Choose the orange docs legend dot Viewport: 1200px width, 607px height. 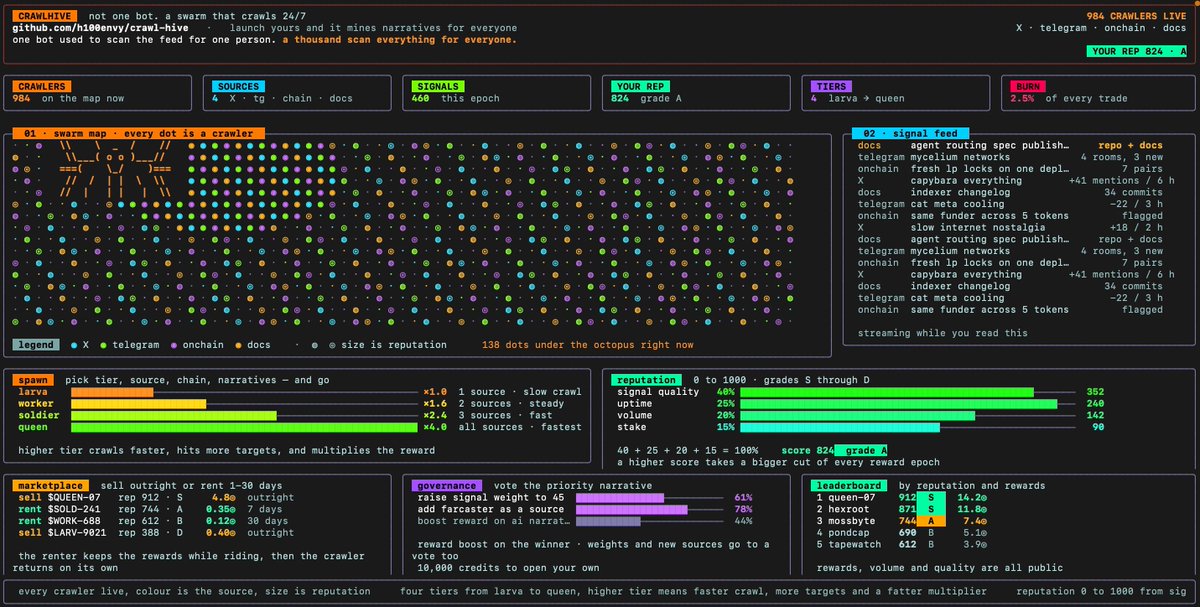237,345
